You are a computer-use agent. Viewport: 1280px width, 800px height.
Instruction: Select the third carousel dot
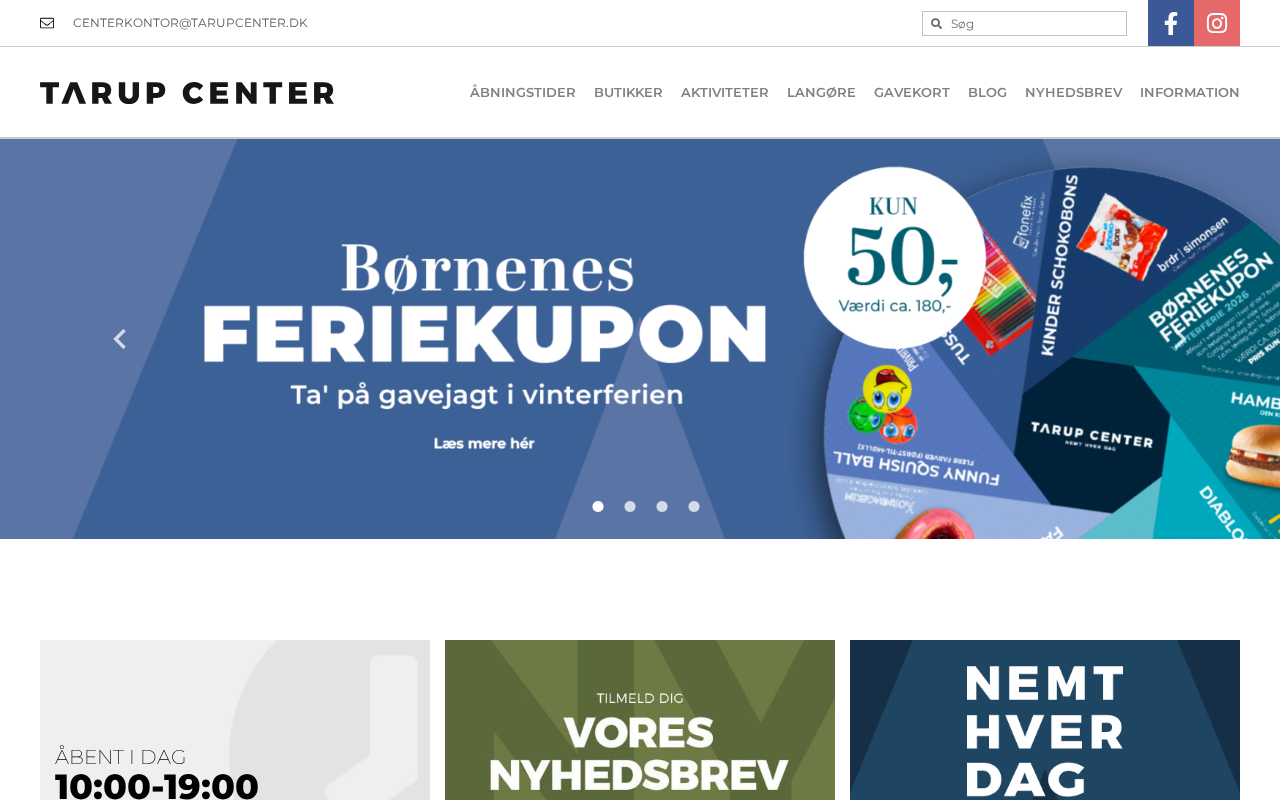pos(662,507)
